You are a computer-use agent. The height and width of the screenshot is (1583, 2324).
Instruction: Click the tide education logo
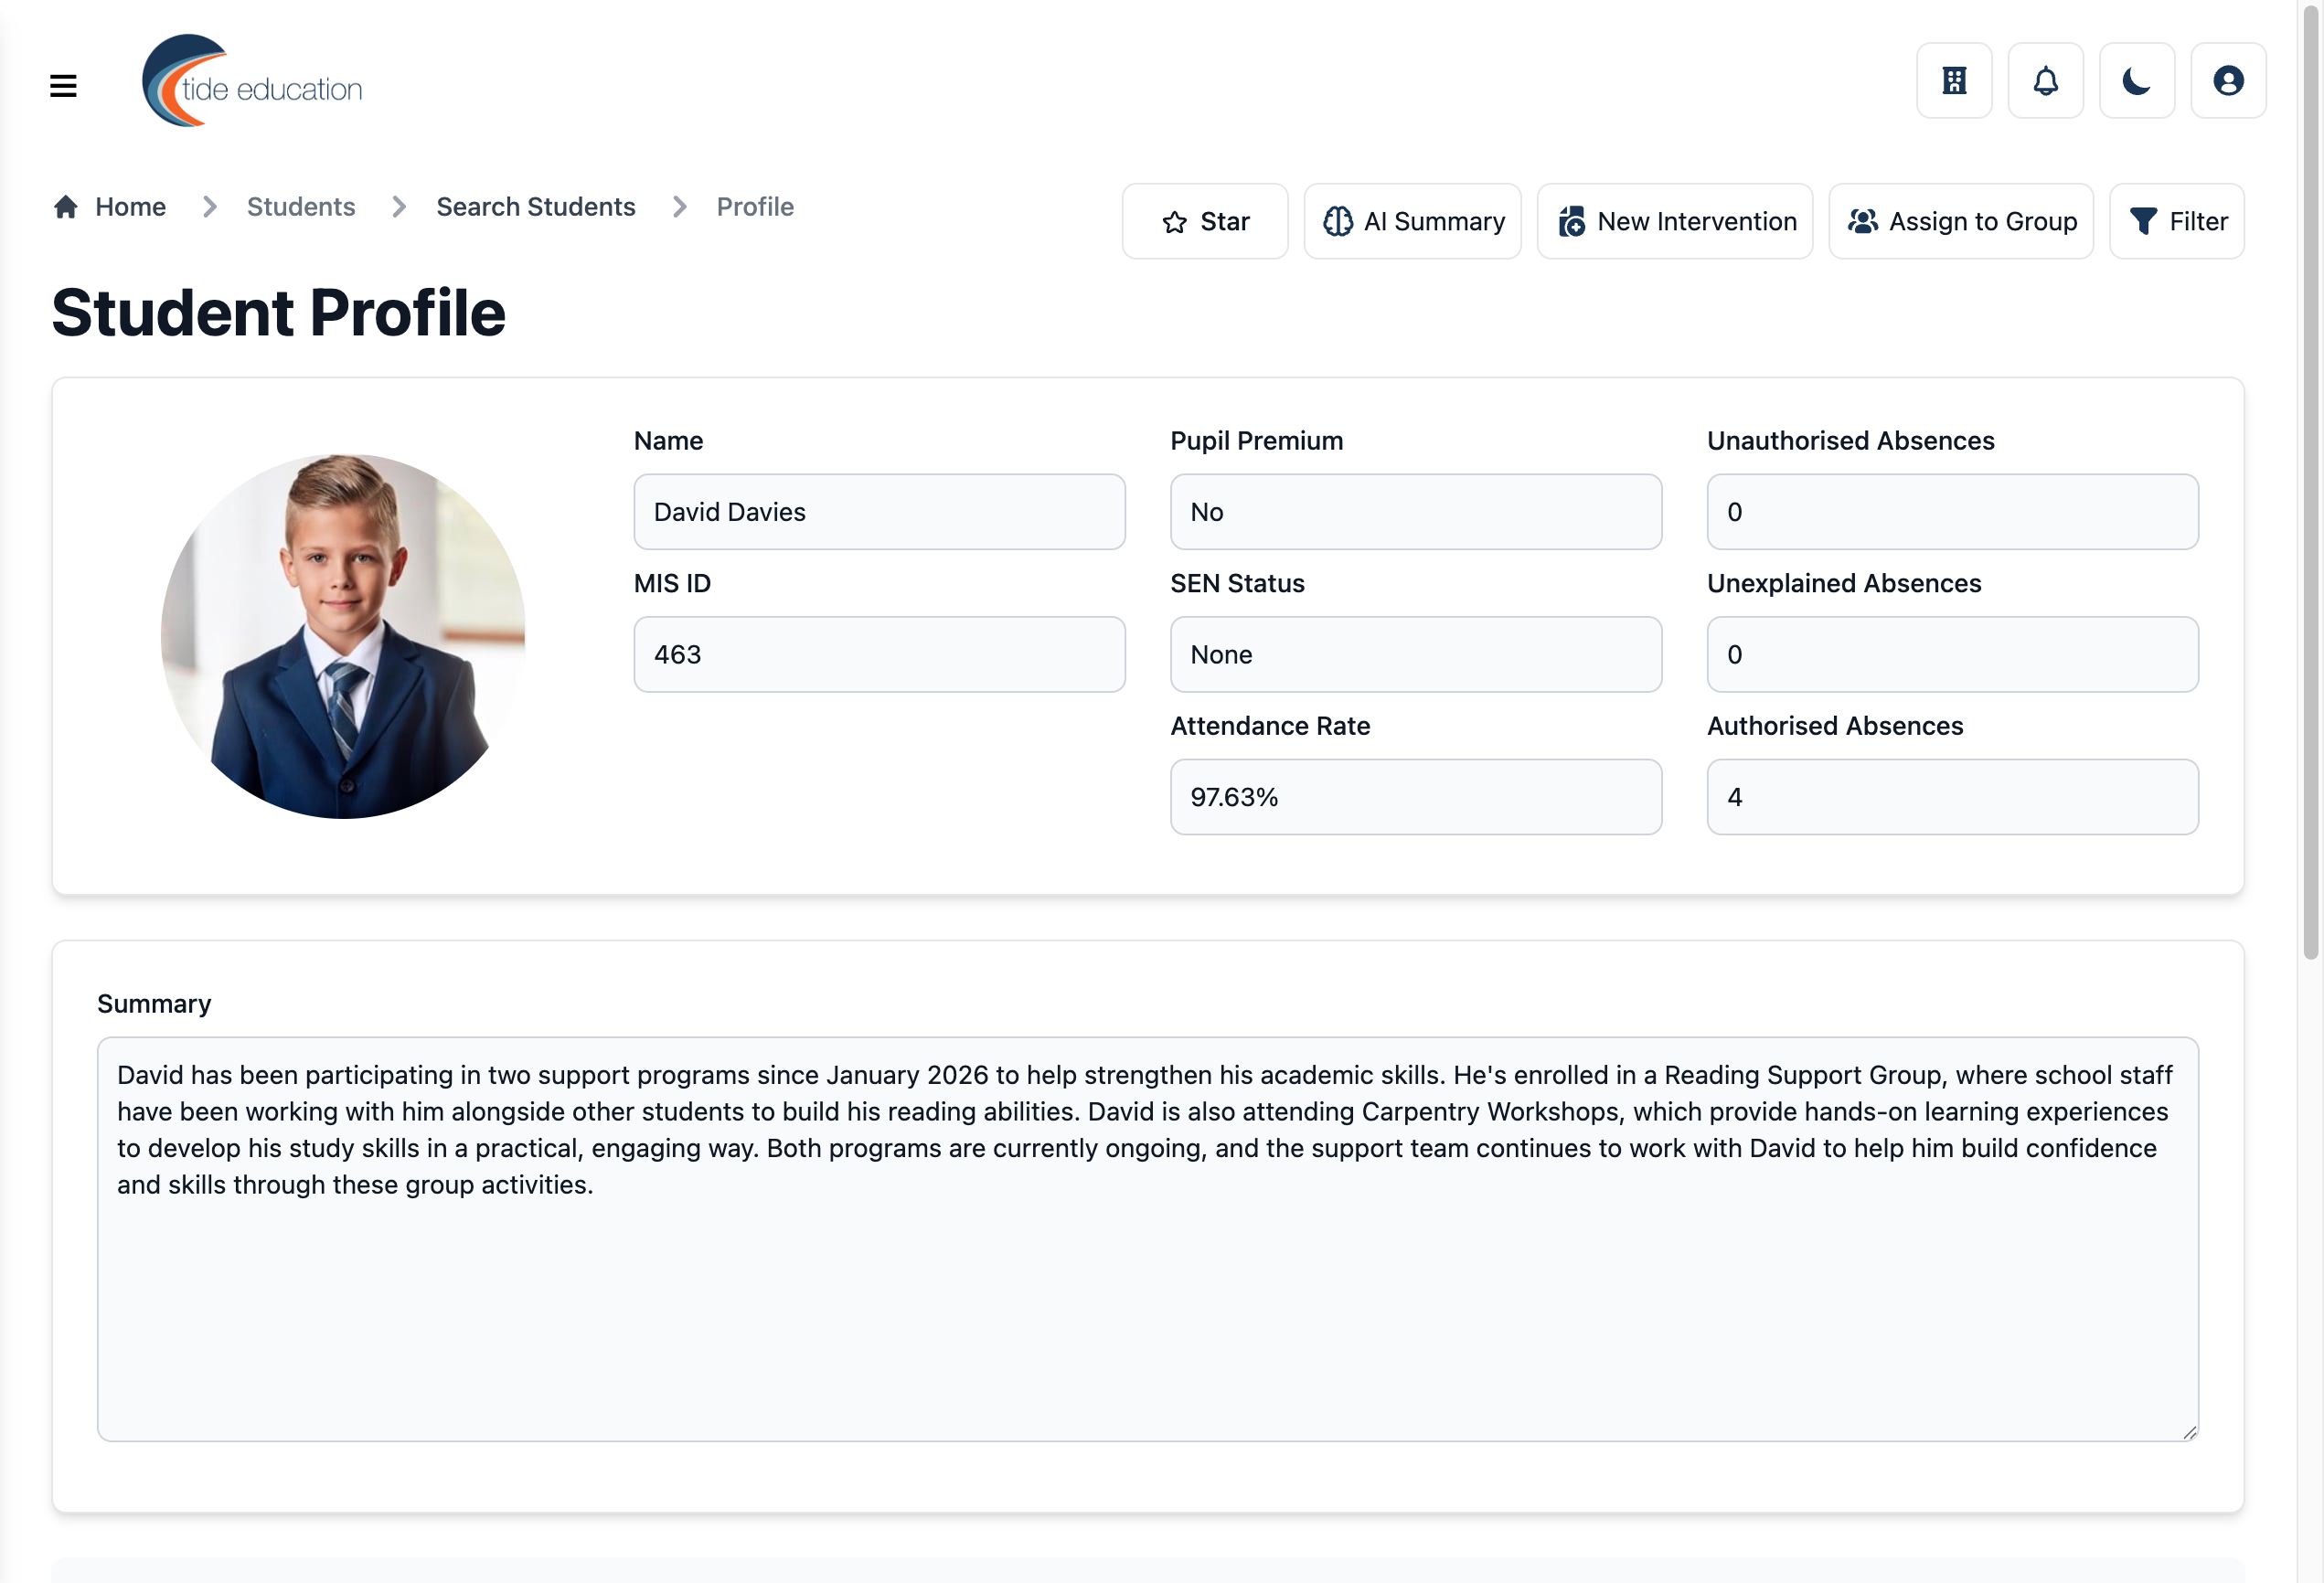point(252,82)
